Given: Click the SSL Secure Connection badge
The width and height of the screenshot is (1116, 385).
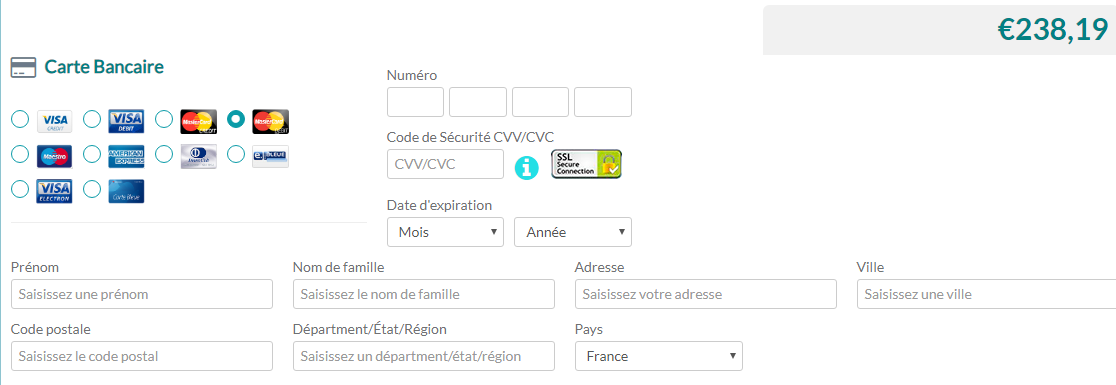Looking at the screenshot, I should (586, 164).
